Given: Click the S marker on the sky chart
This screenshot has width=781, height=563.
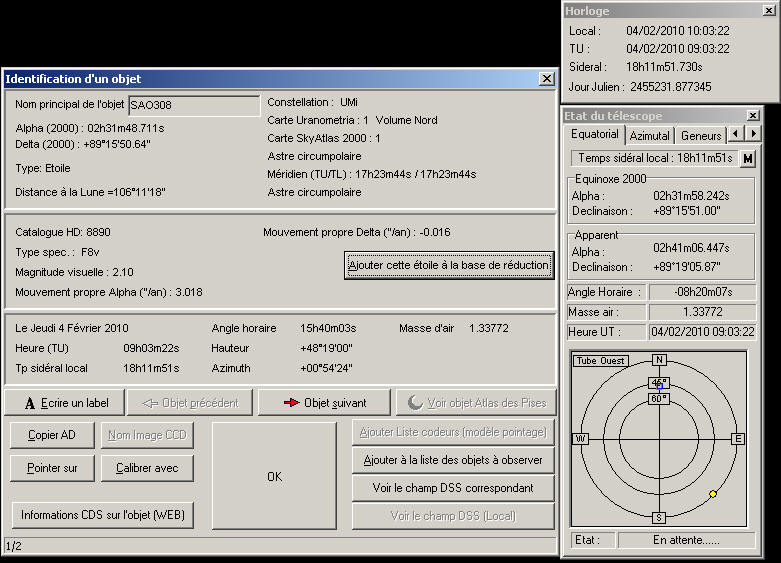Looking at the screenshot, I should pos(658,517).
